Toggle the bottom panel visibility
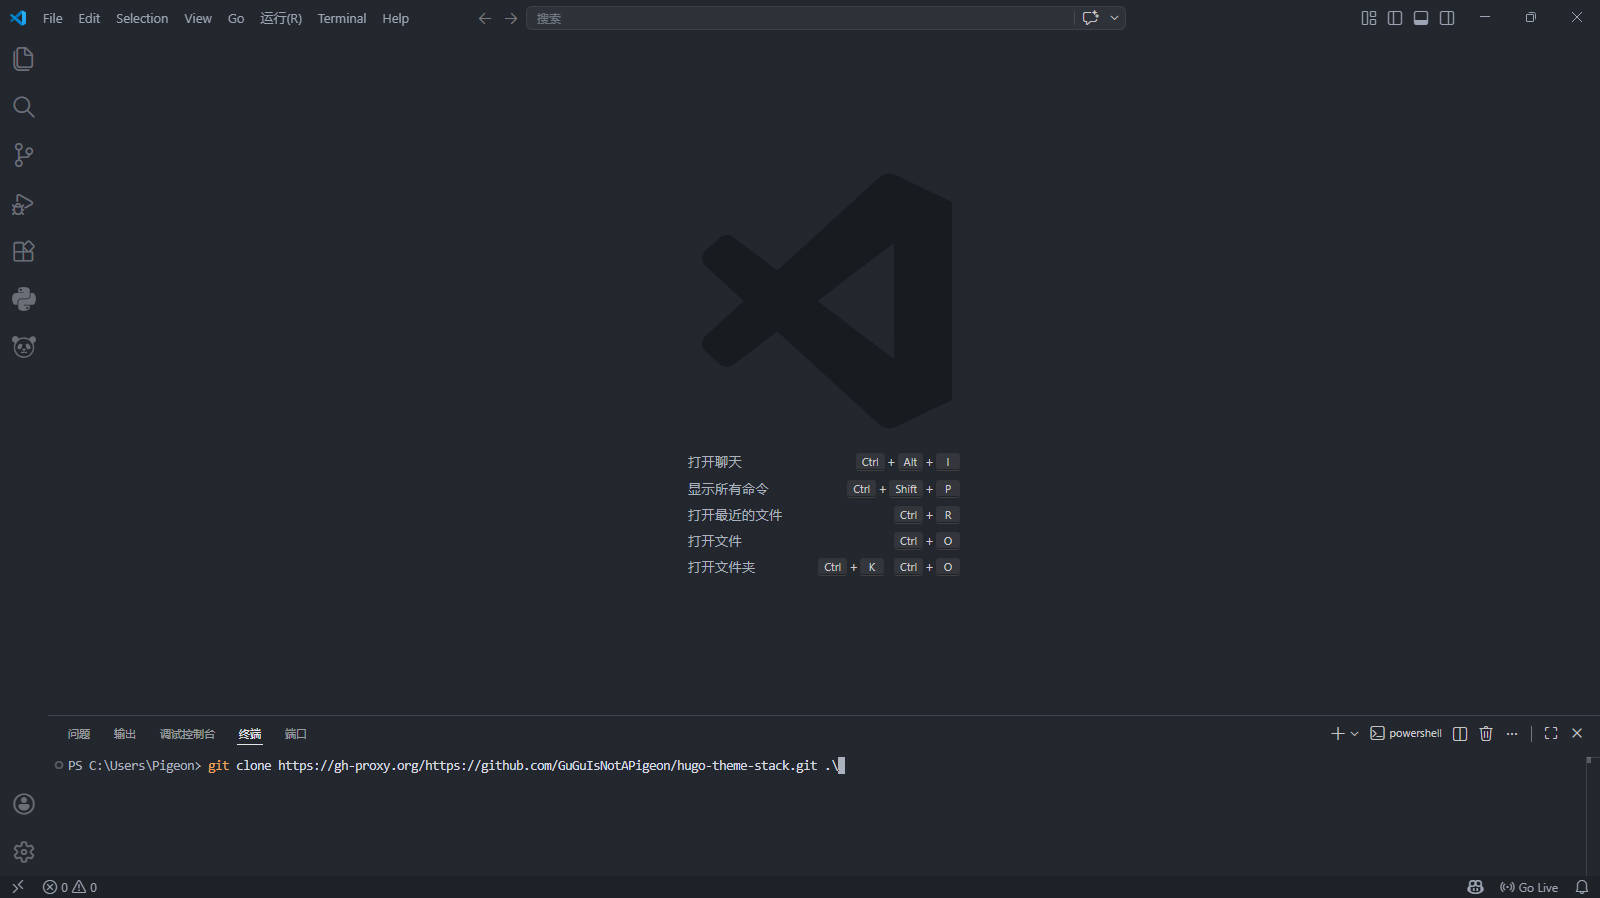 point(1421,18)
